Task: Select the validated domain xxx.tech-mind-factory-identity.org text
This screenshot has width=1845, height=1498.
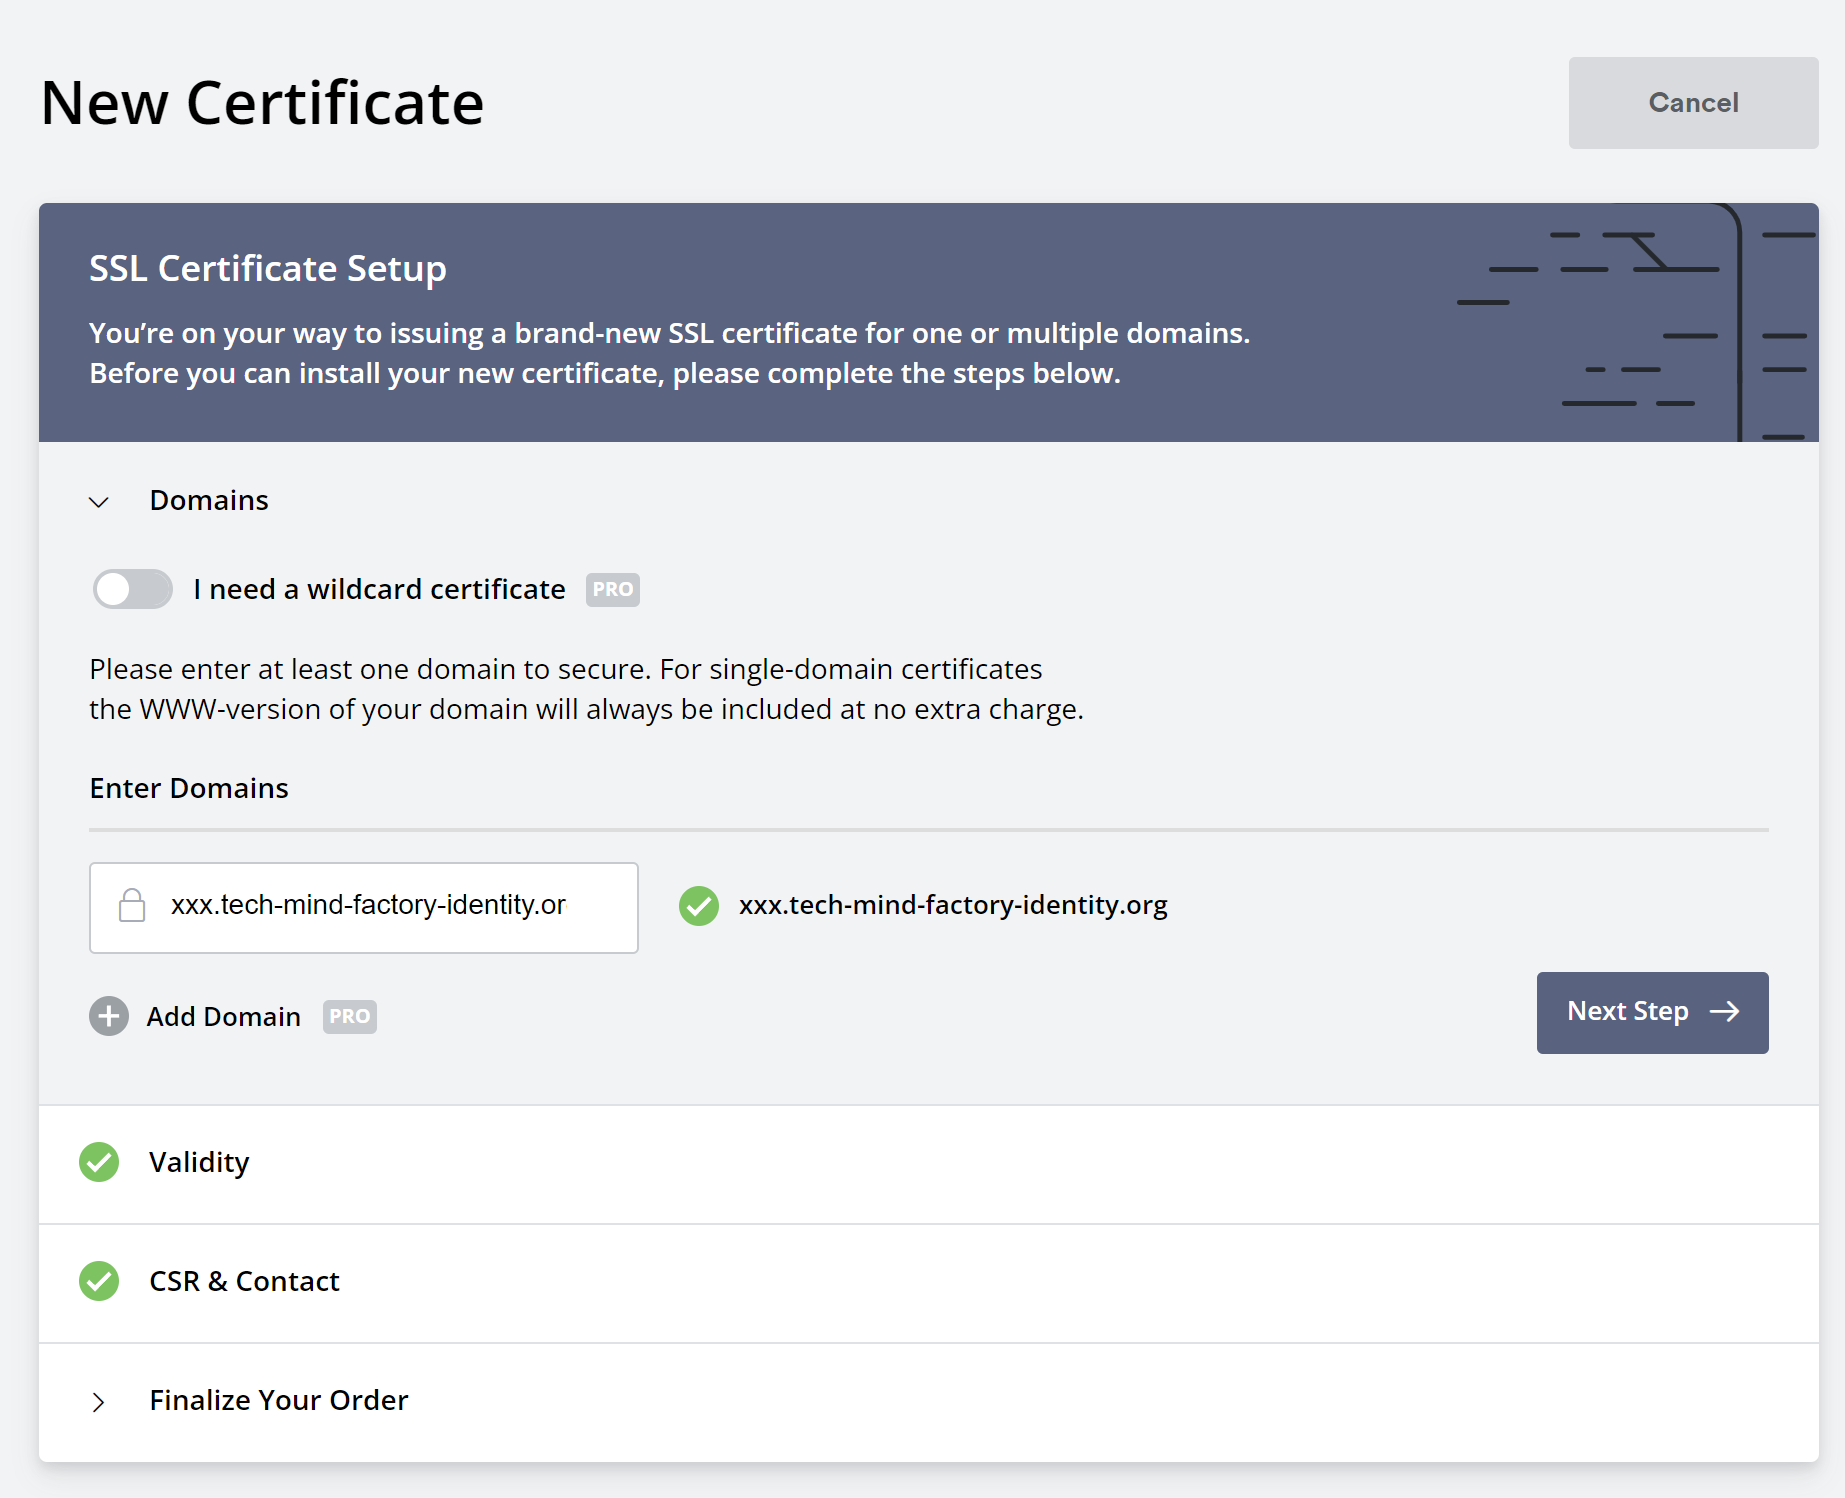Action: coord(953,905)
